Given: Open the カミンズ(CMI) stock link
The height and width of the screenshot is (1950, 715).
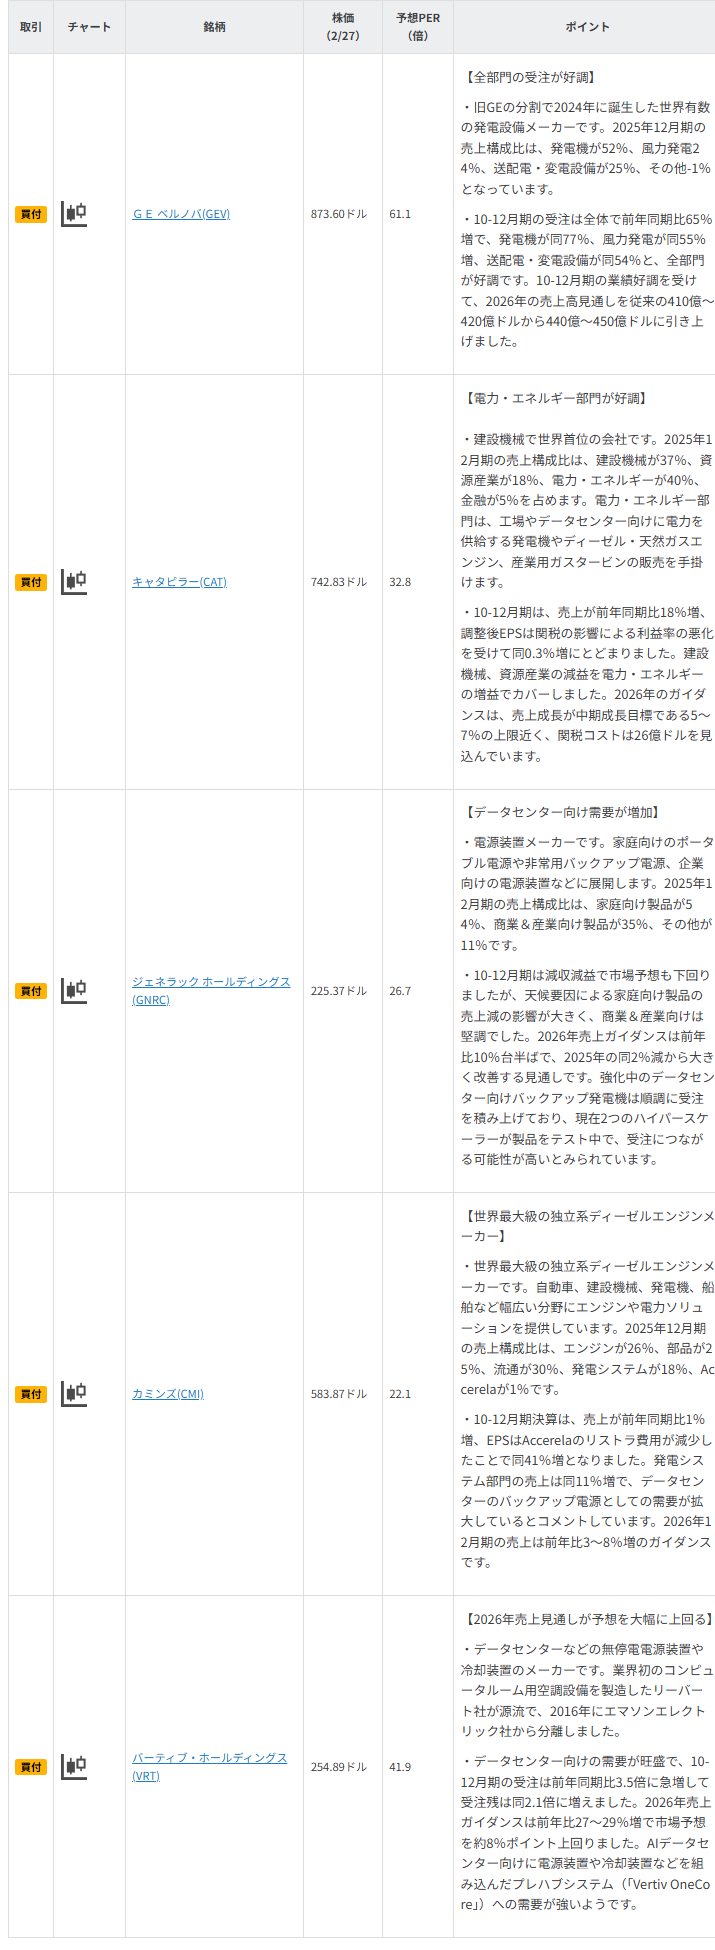Looking at the screenshot, I should coord(168,1394).
